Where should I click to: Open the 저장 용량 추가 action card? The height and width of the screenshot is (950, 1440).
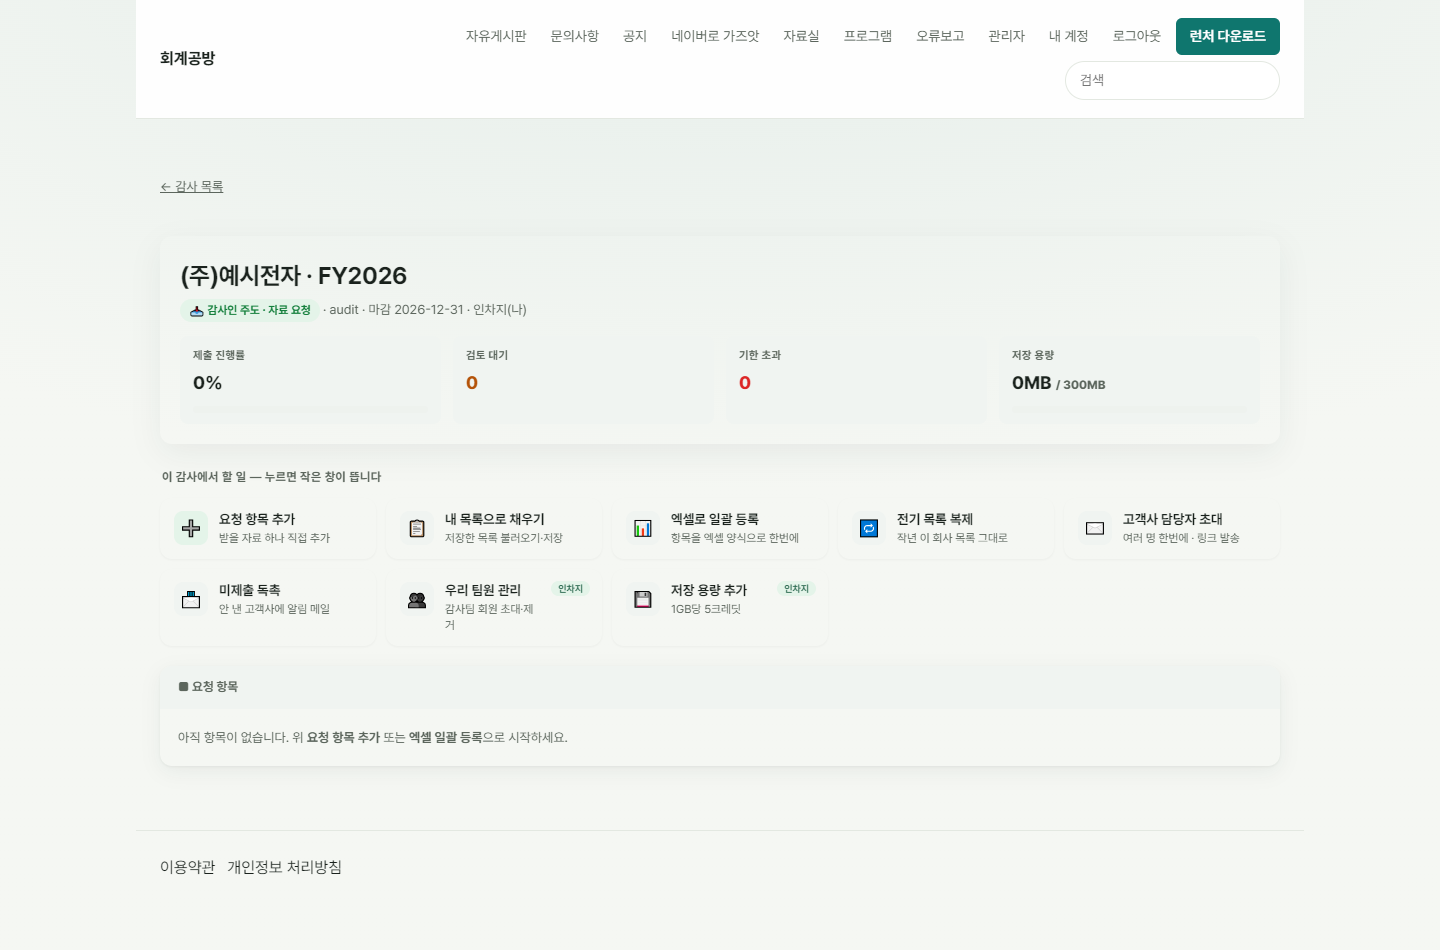pyautogui.click(x=720, y=607)
